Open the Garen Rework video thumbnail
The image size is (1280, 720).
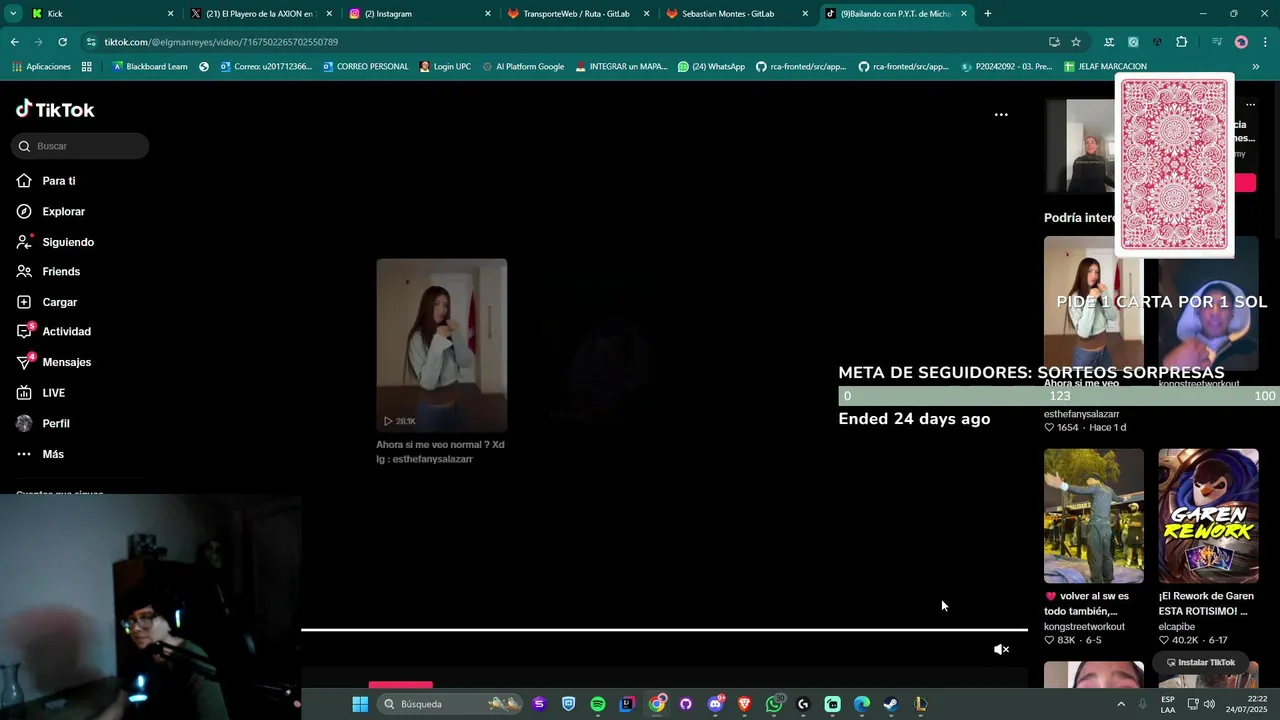(x=1208, y=516)
